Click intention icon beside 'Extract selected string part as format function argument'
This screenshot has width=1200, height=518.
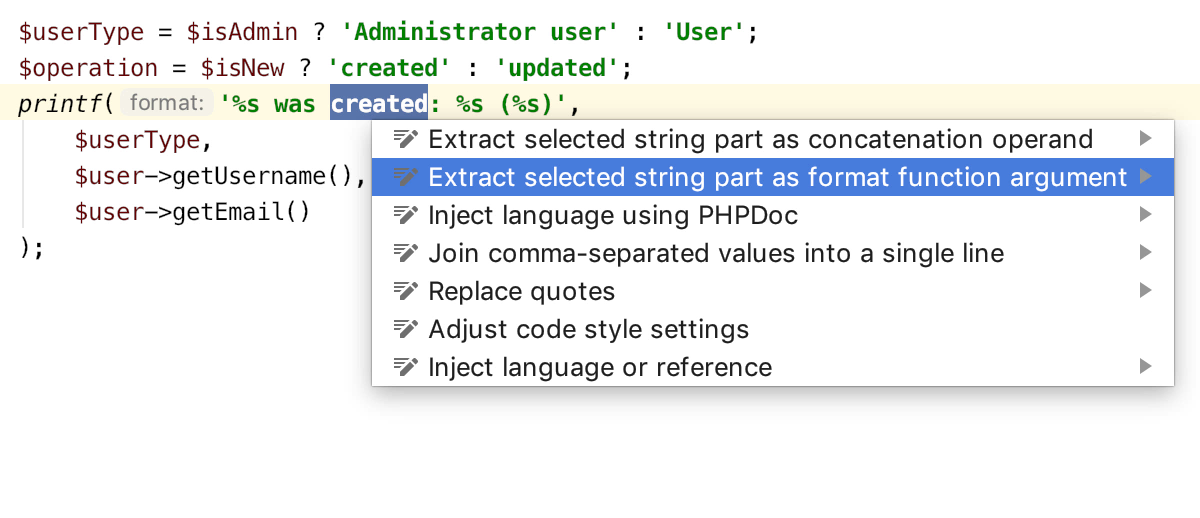point(405,177)
